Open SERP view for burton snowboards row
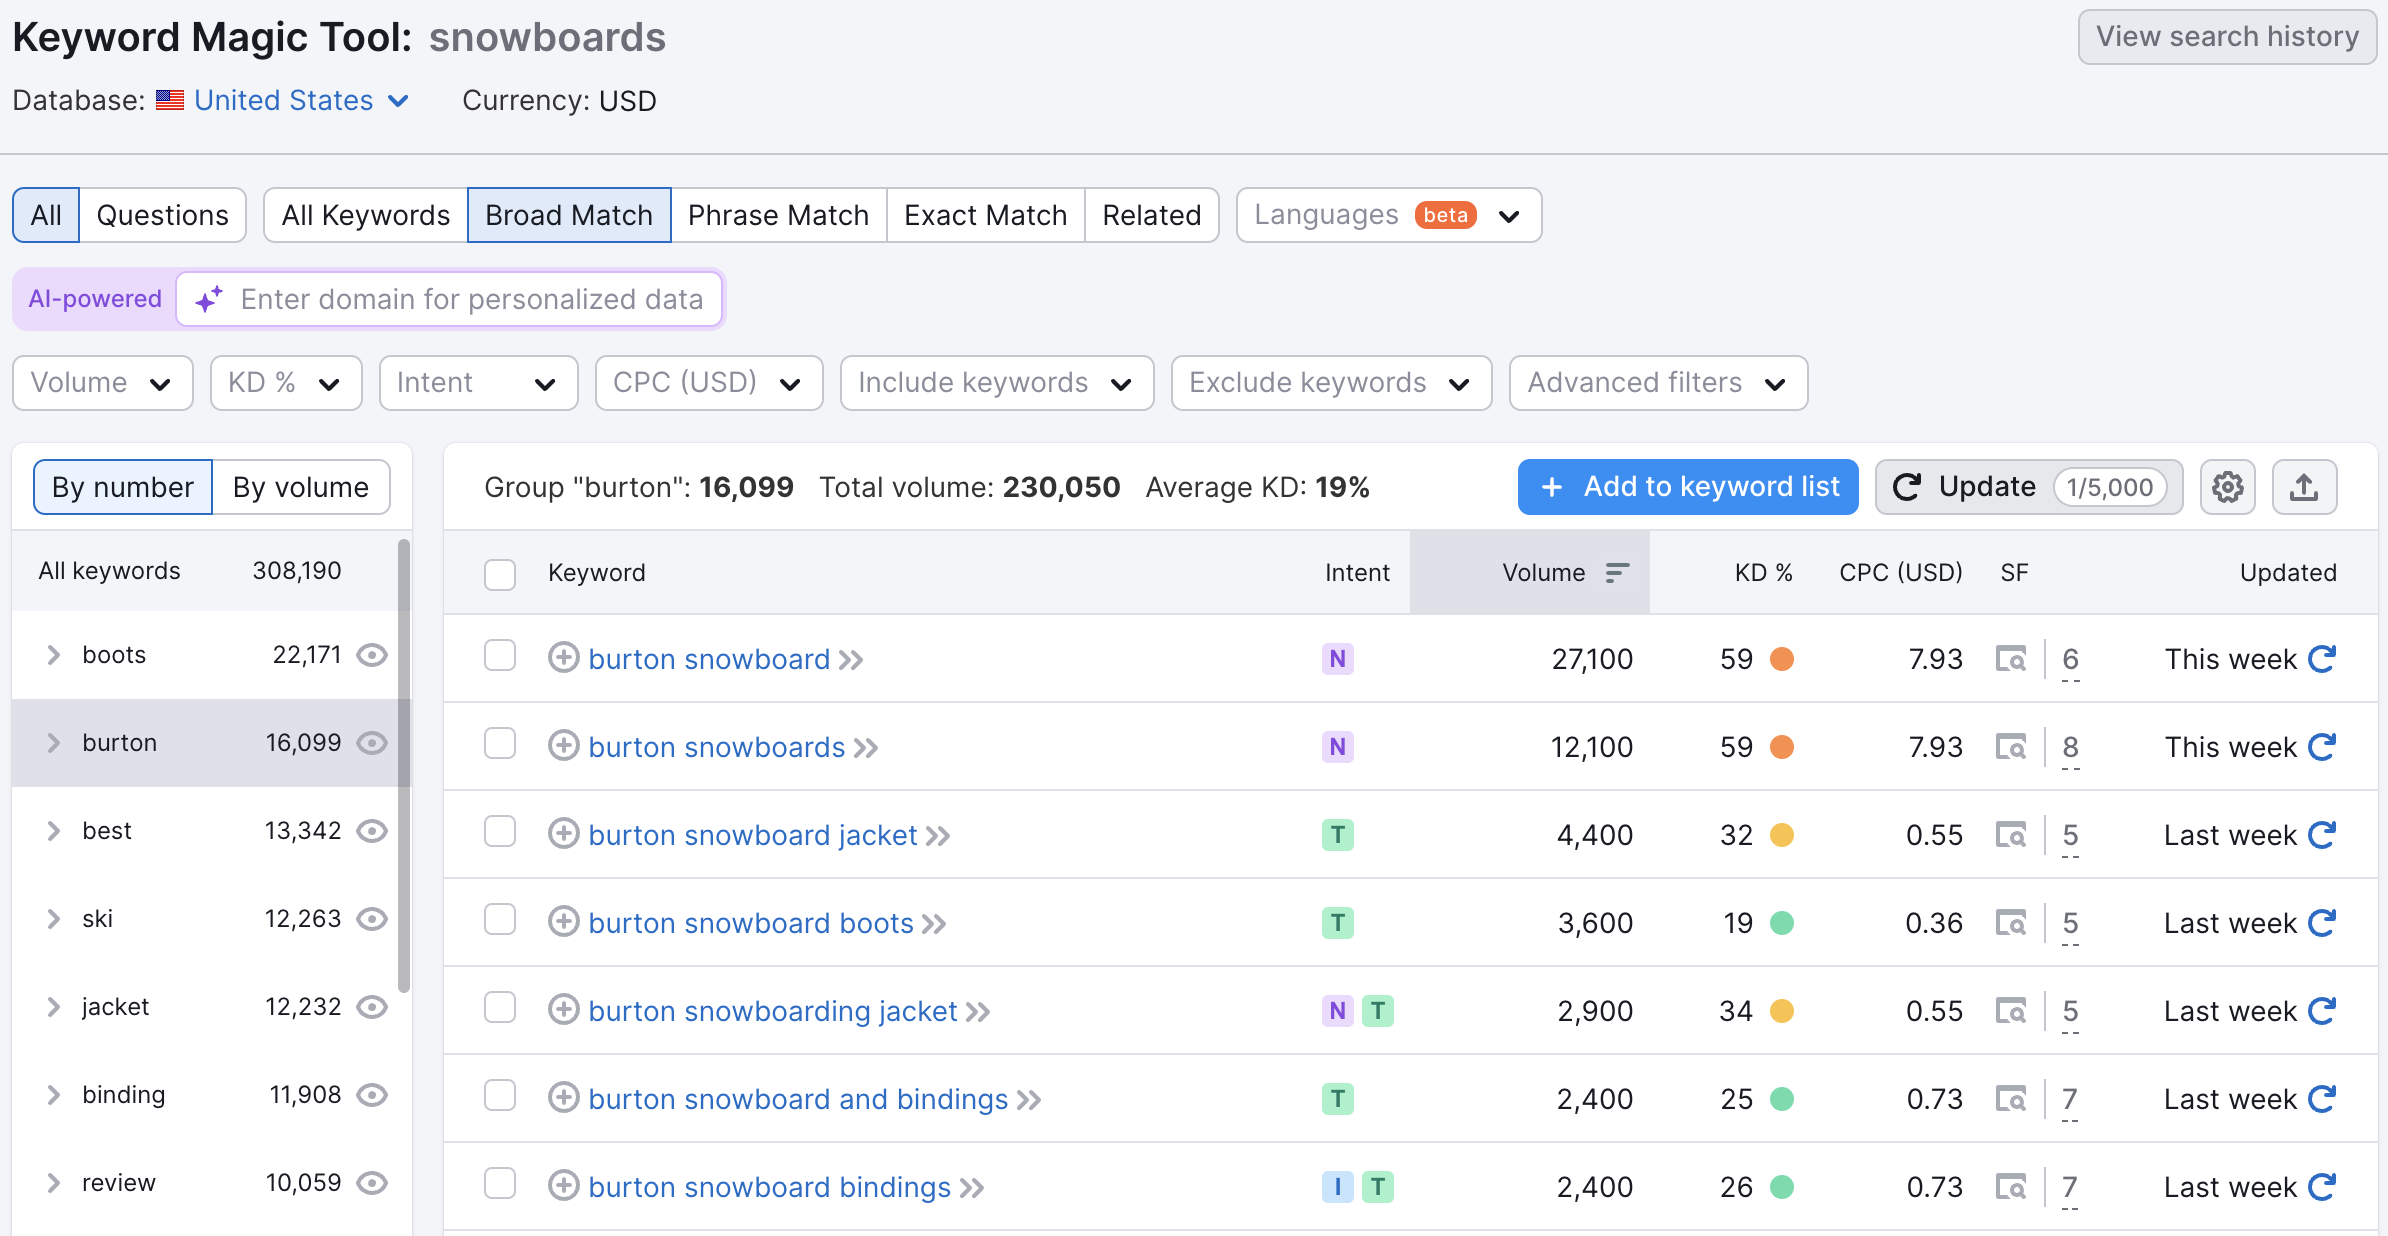The image size is (2388, 1236). click(x=2010, y=747)
